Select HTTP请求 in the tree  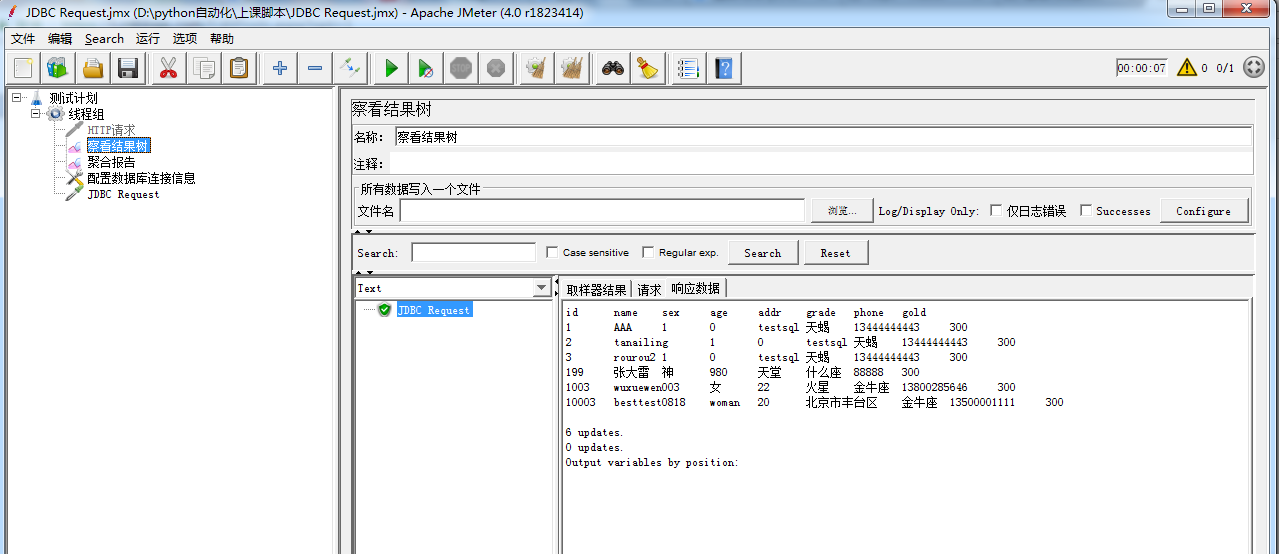point(111,130)
